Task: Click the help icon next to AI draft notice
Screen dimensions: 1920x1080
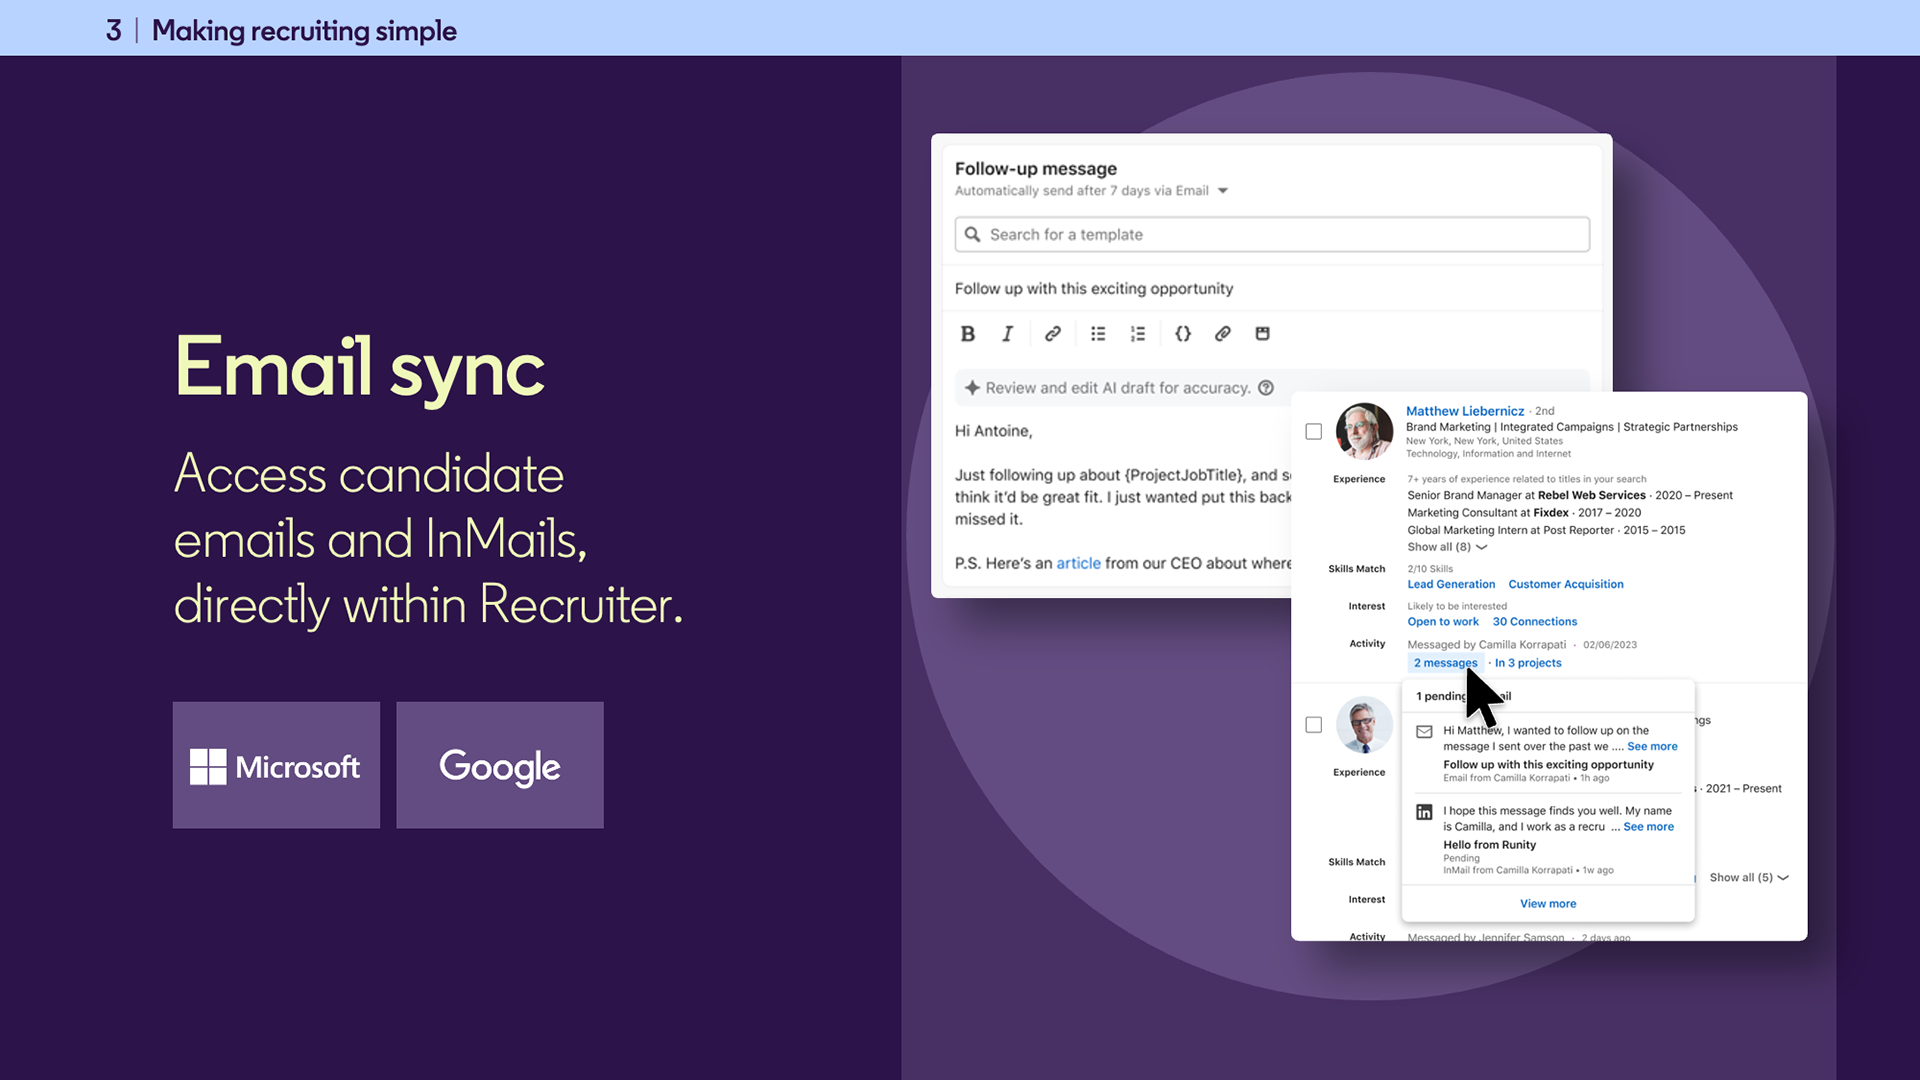Action: pos(1266,388)
